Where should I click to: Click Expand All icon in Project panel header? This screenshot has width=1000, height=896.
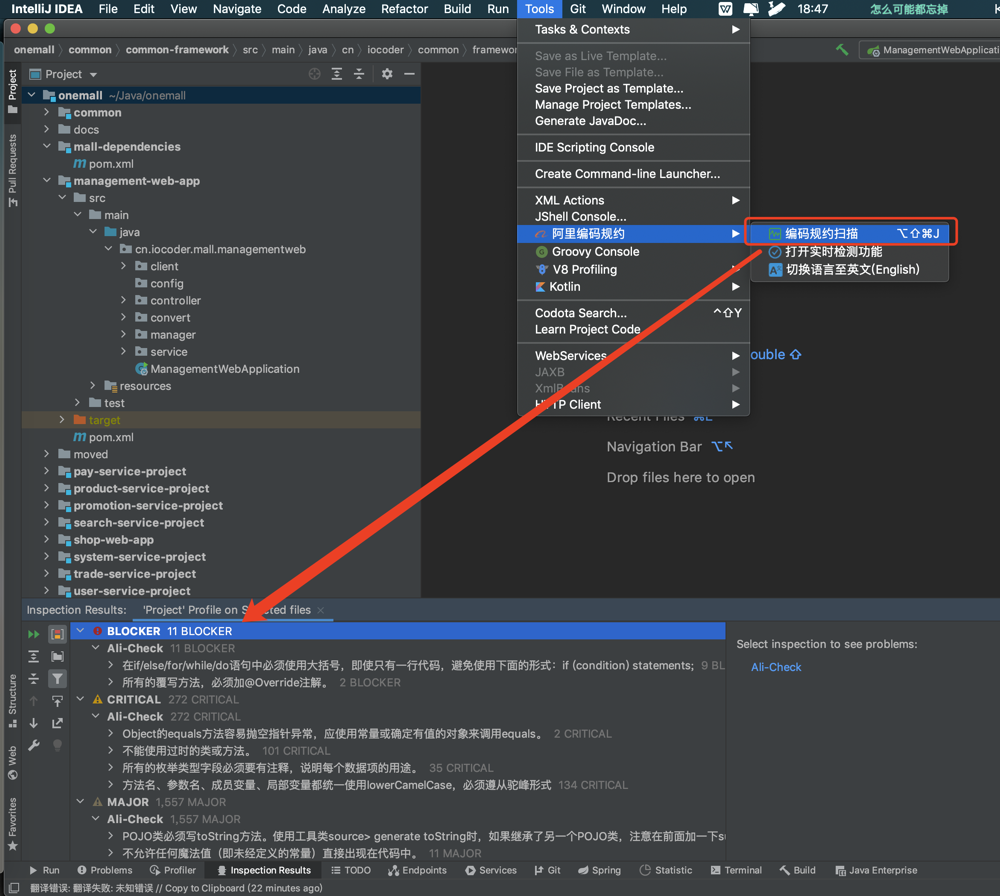click(x=337, y=74)
